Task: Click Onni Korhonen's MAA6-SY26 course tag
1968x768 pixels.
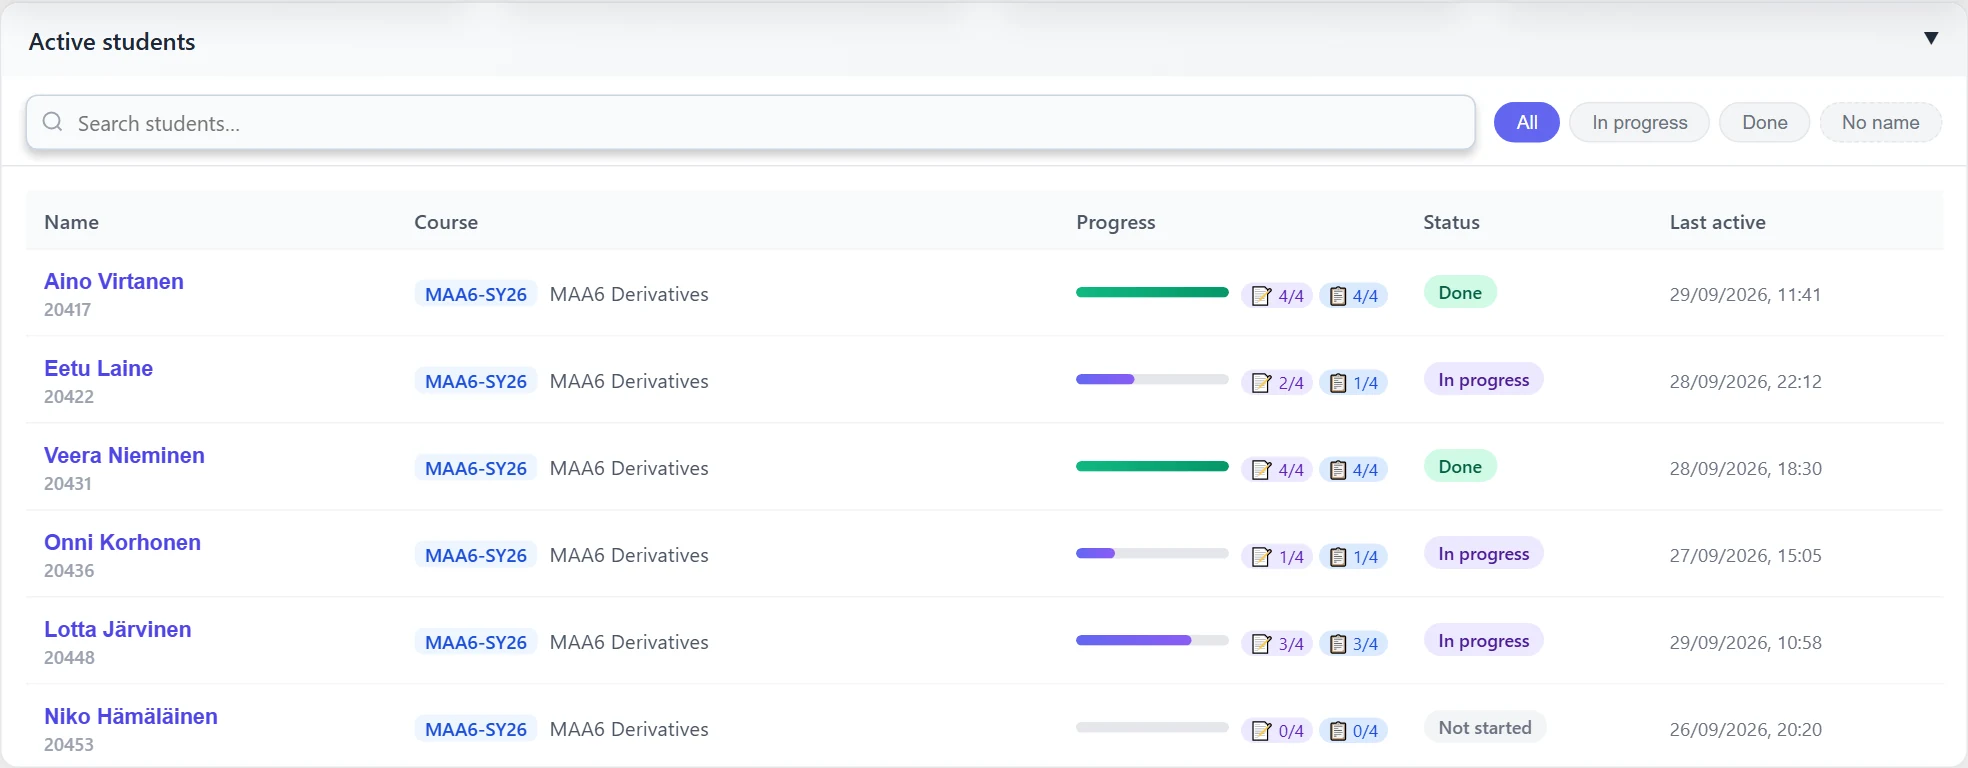Action: (x=476, y=555)
